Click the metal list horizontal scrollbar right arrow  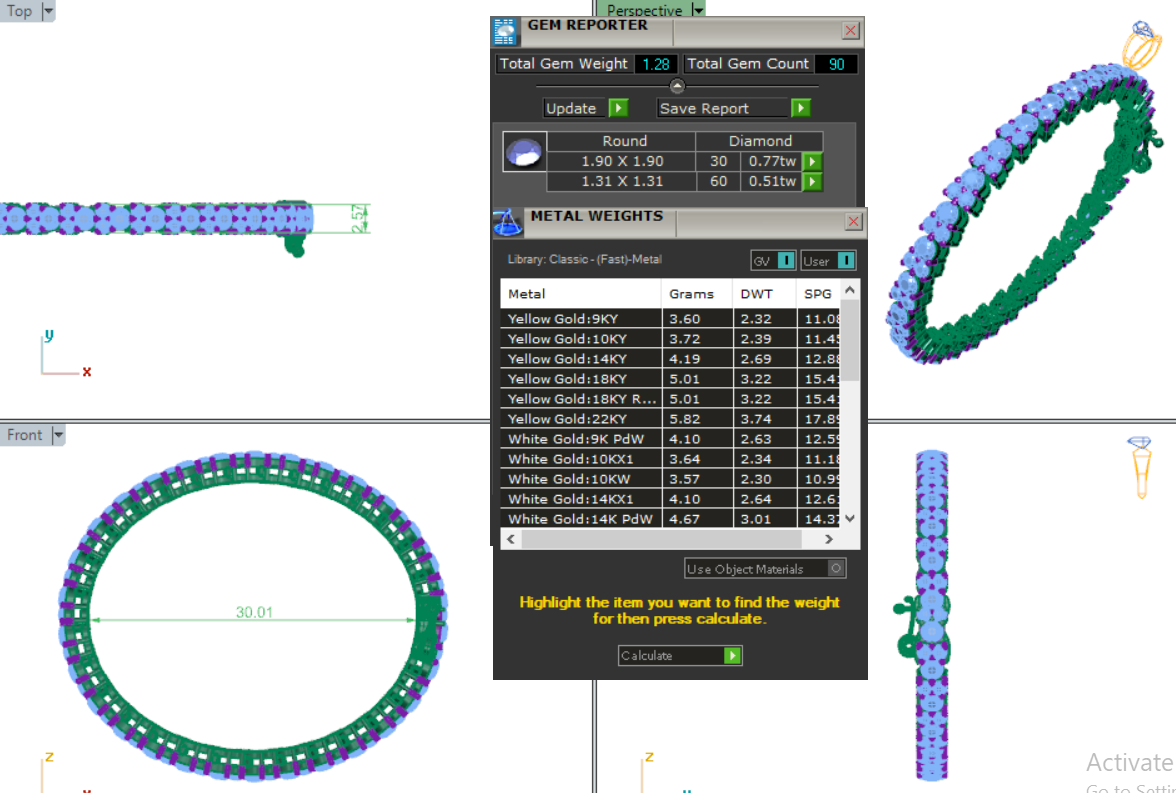pyautogui.click(x=828, y=539)
